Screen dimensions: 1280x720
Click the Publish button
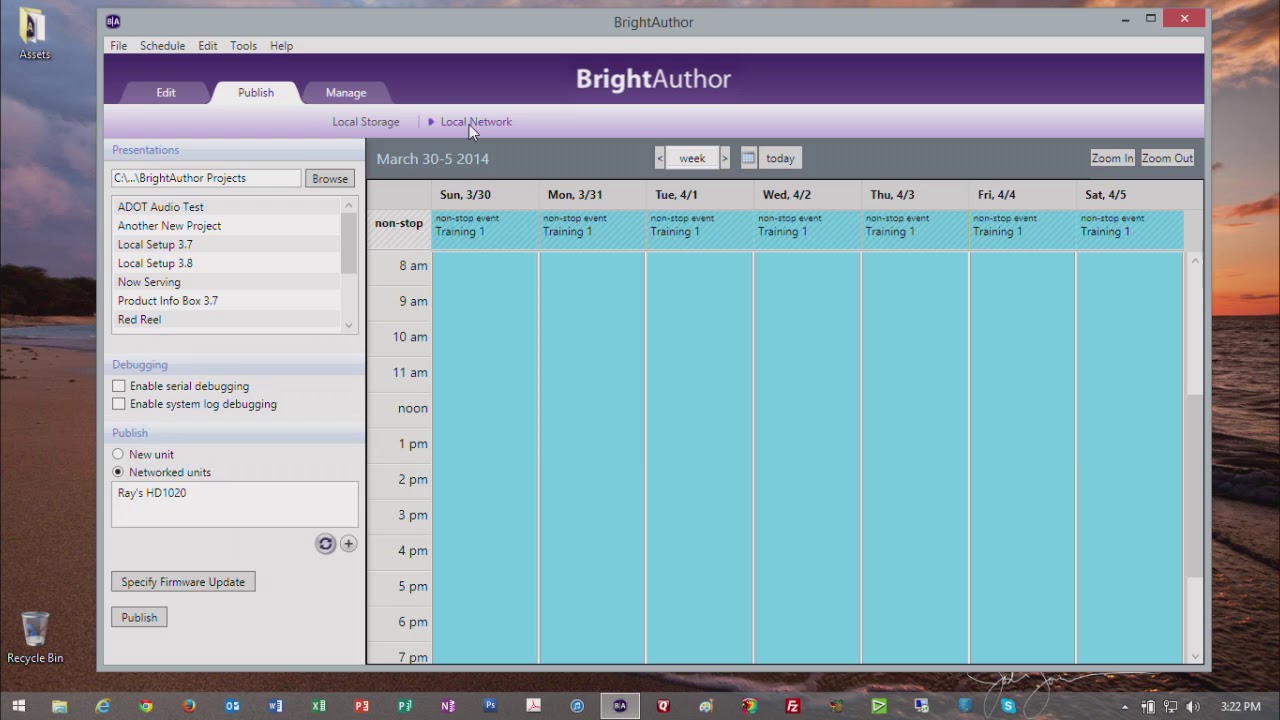[x=139, y=617]
